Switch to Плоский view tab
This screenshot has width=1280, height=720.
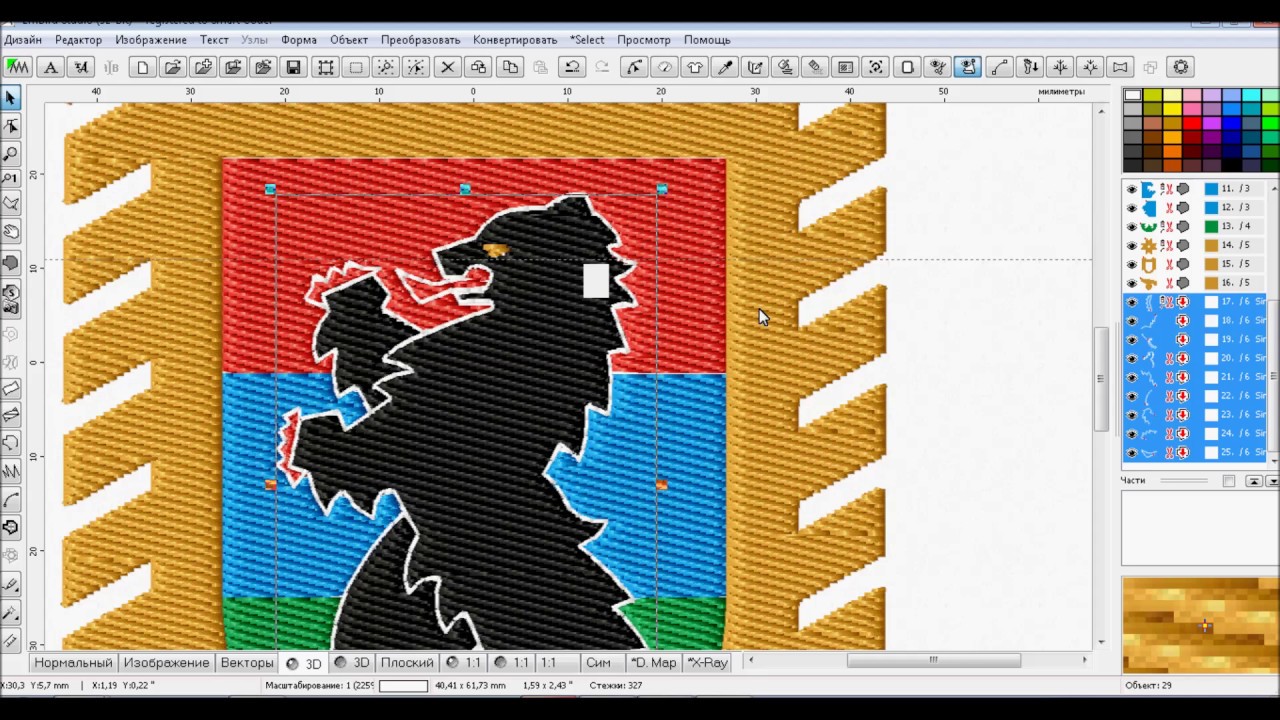[x=407, y=663]
